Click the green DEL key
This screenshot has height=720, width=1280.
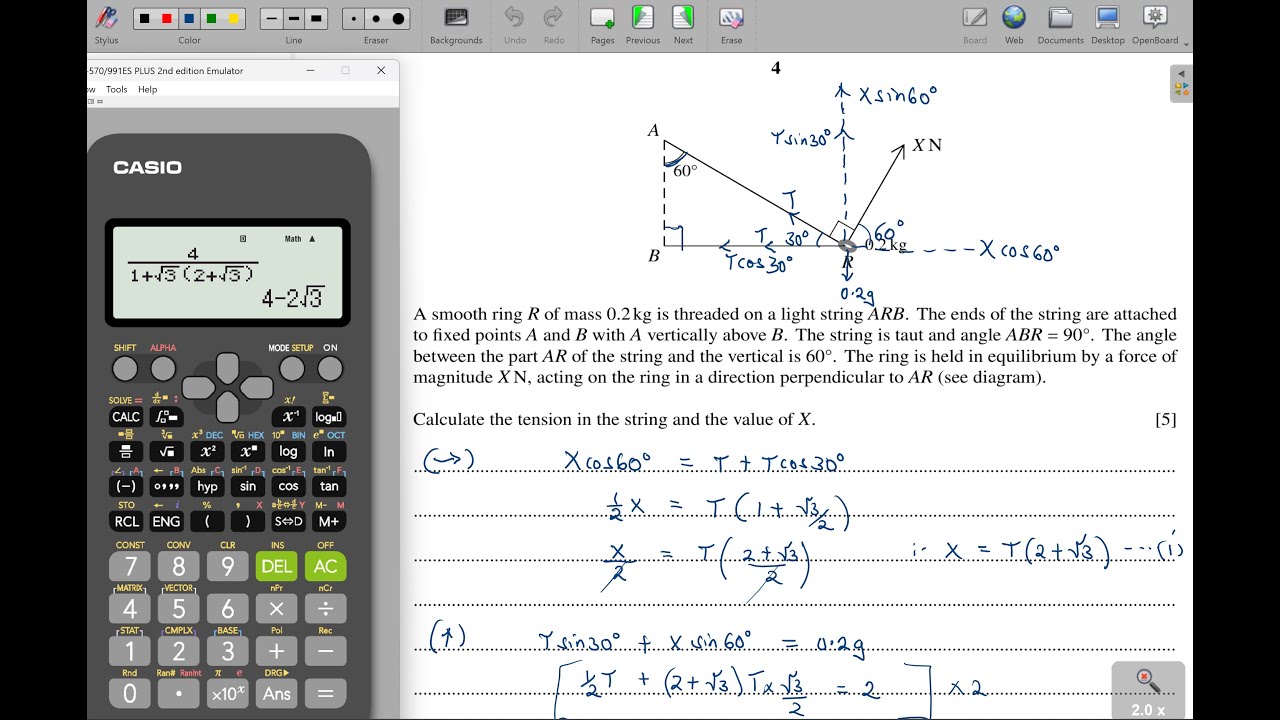(x=276, y=566)
